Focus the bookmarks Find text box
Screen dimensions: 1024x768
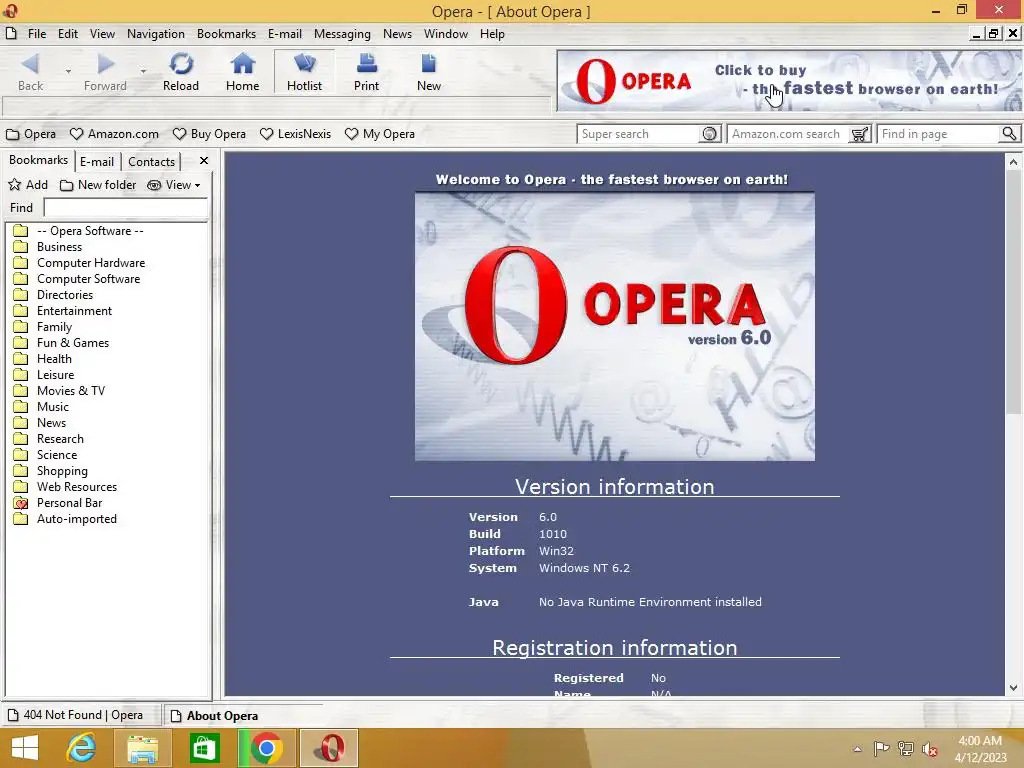point(125,208)
